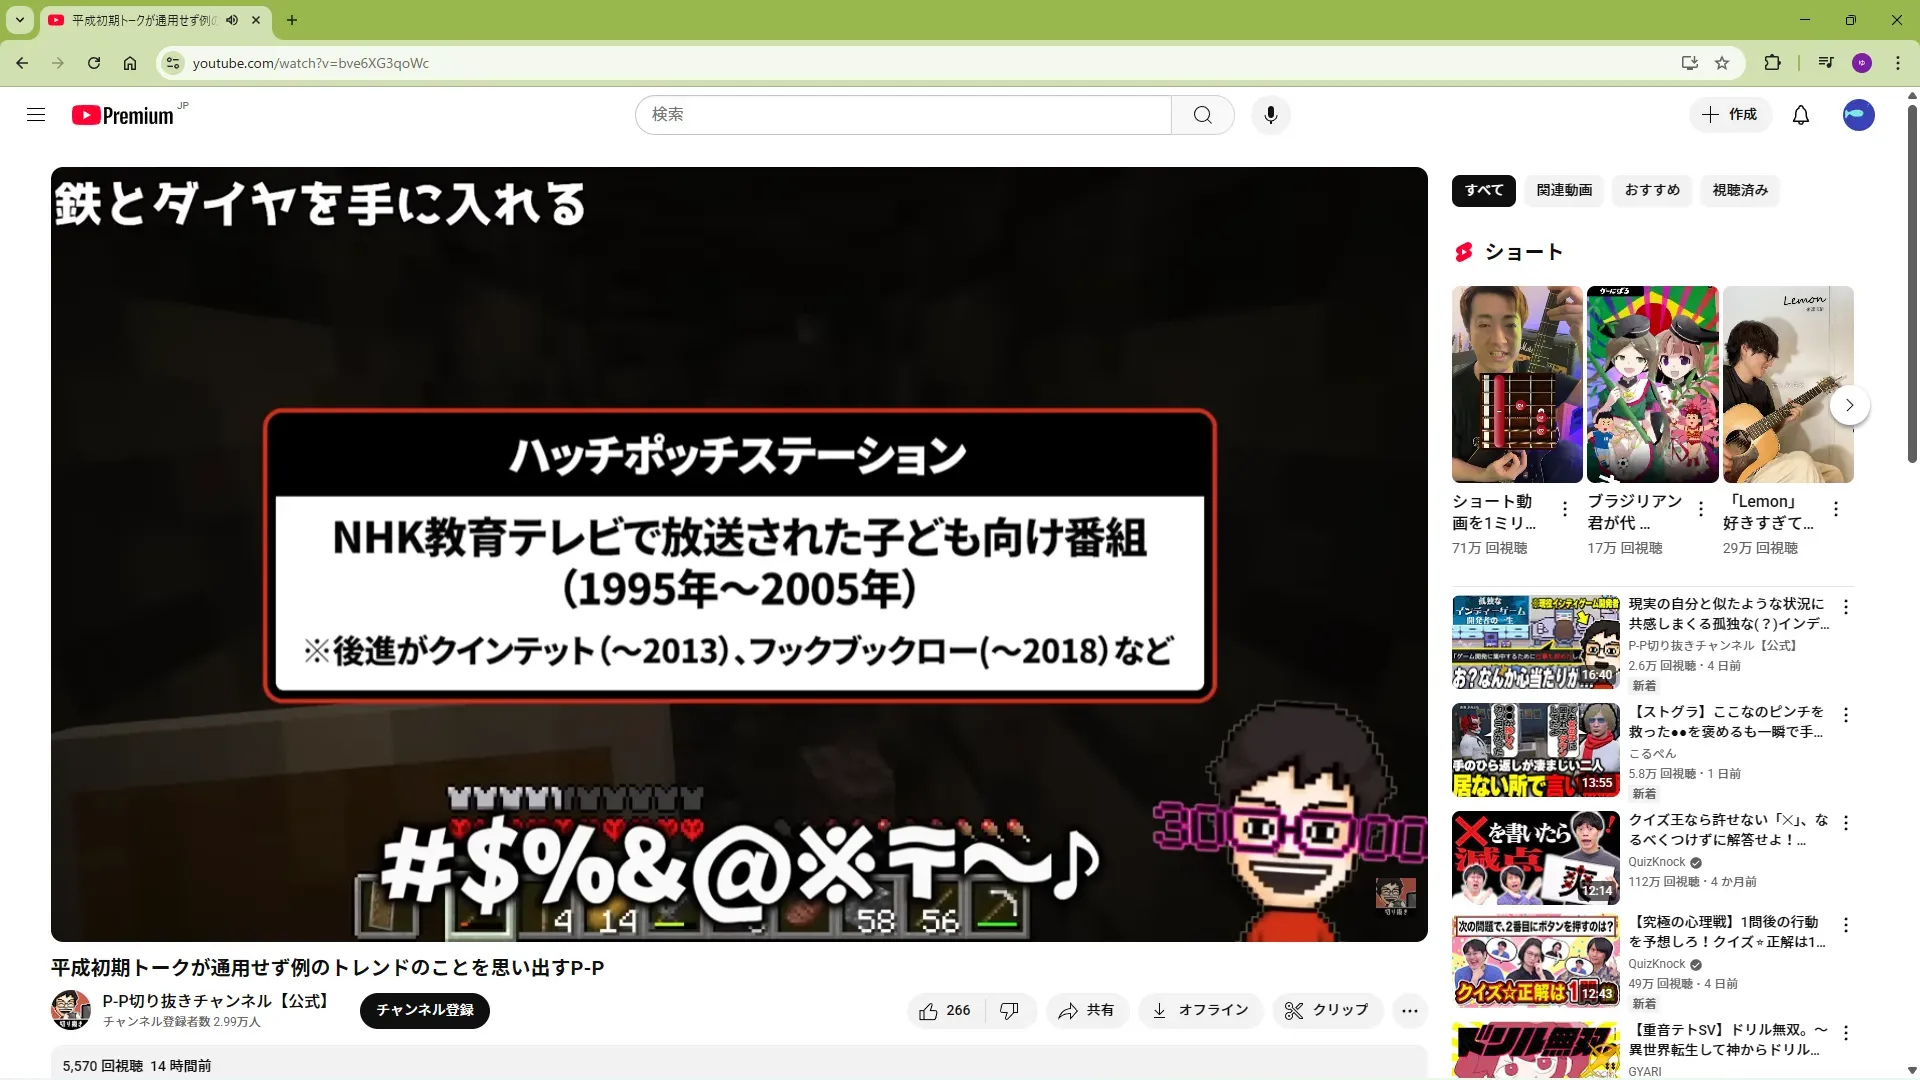Open options menu for QuizKnock クイズ王 video
Screen dimensions: 1920x1080
pyautogui.click(x=1846, y=823)
